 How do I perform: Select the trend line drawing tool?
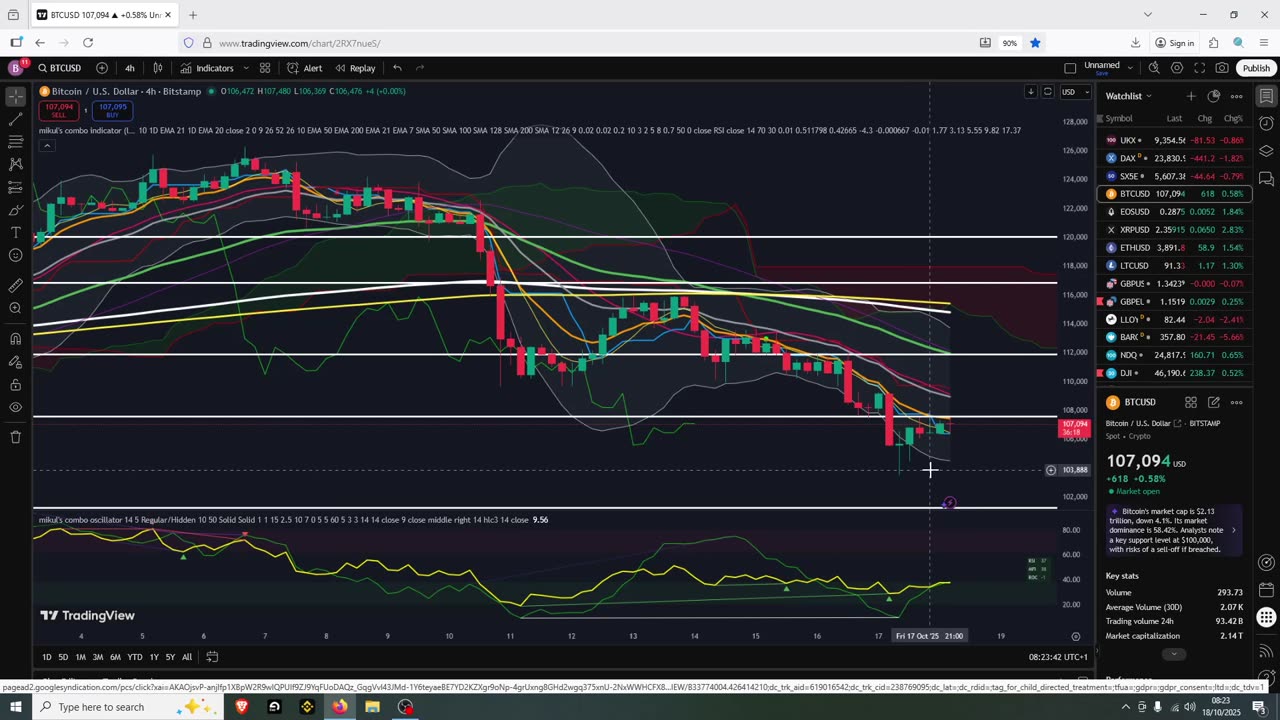(16, 119)
